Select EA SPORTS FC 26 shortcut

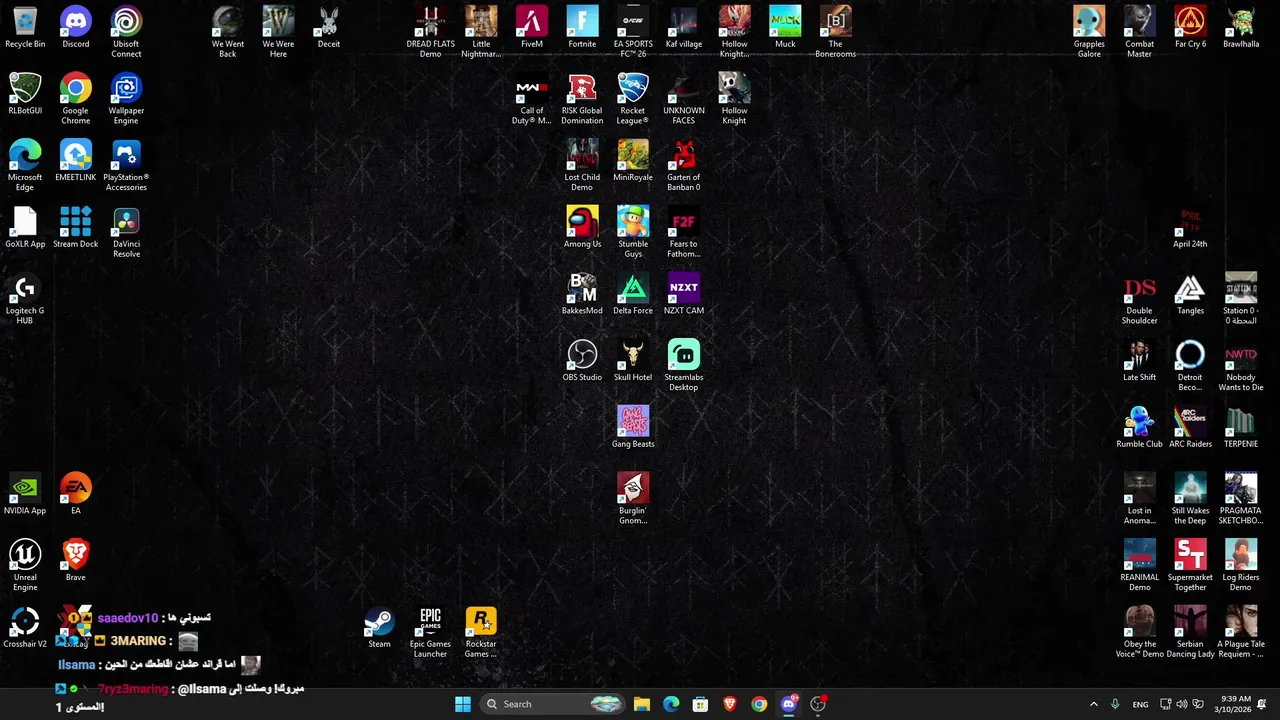[633, 32]
